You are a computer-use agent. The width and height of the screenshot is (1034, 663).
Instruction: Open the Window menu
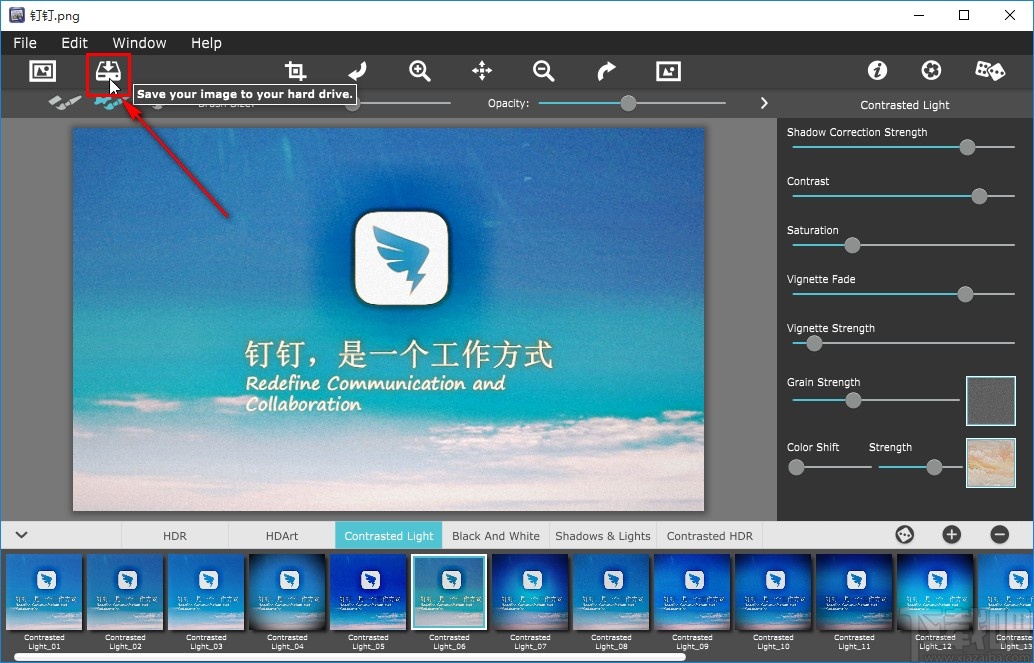pyautogui.click(x=139, y=43)
